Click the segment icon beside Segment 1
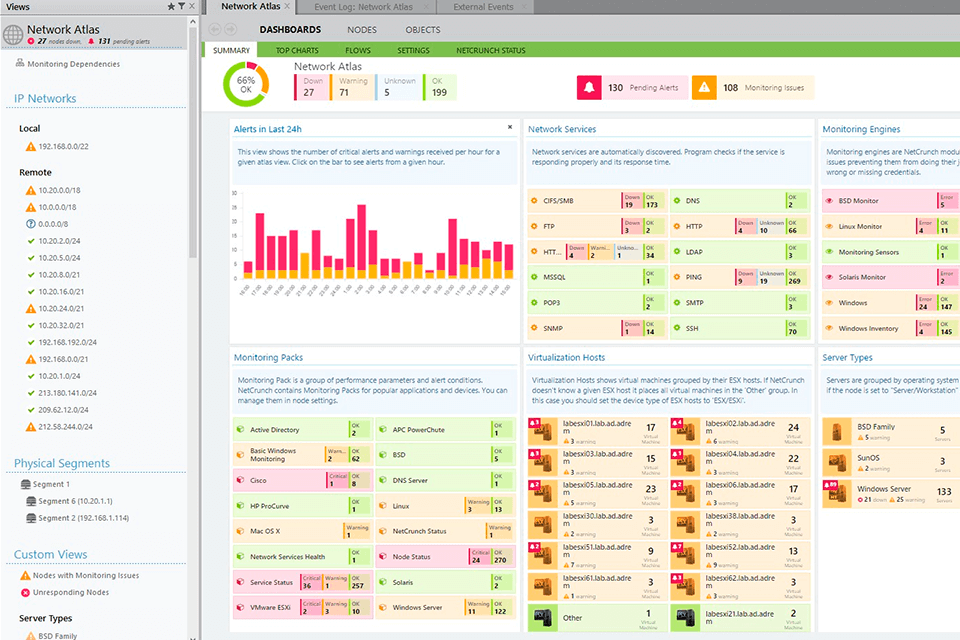 click(26, 484)
